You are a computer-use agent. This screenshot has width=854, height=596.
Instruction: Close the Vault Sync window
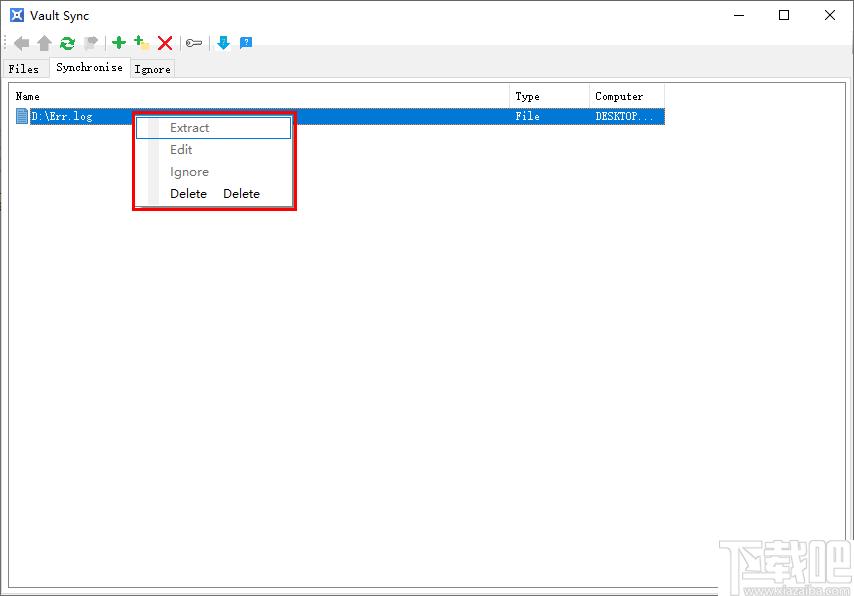point(829,15)
